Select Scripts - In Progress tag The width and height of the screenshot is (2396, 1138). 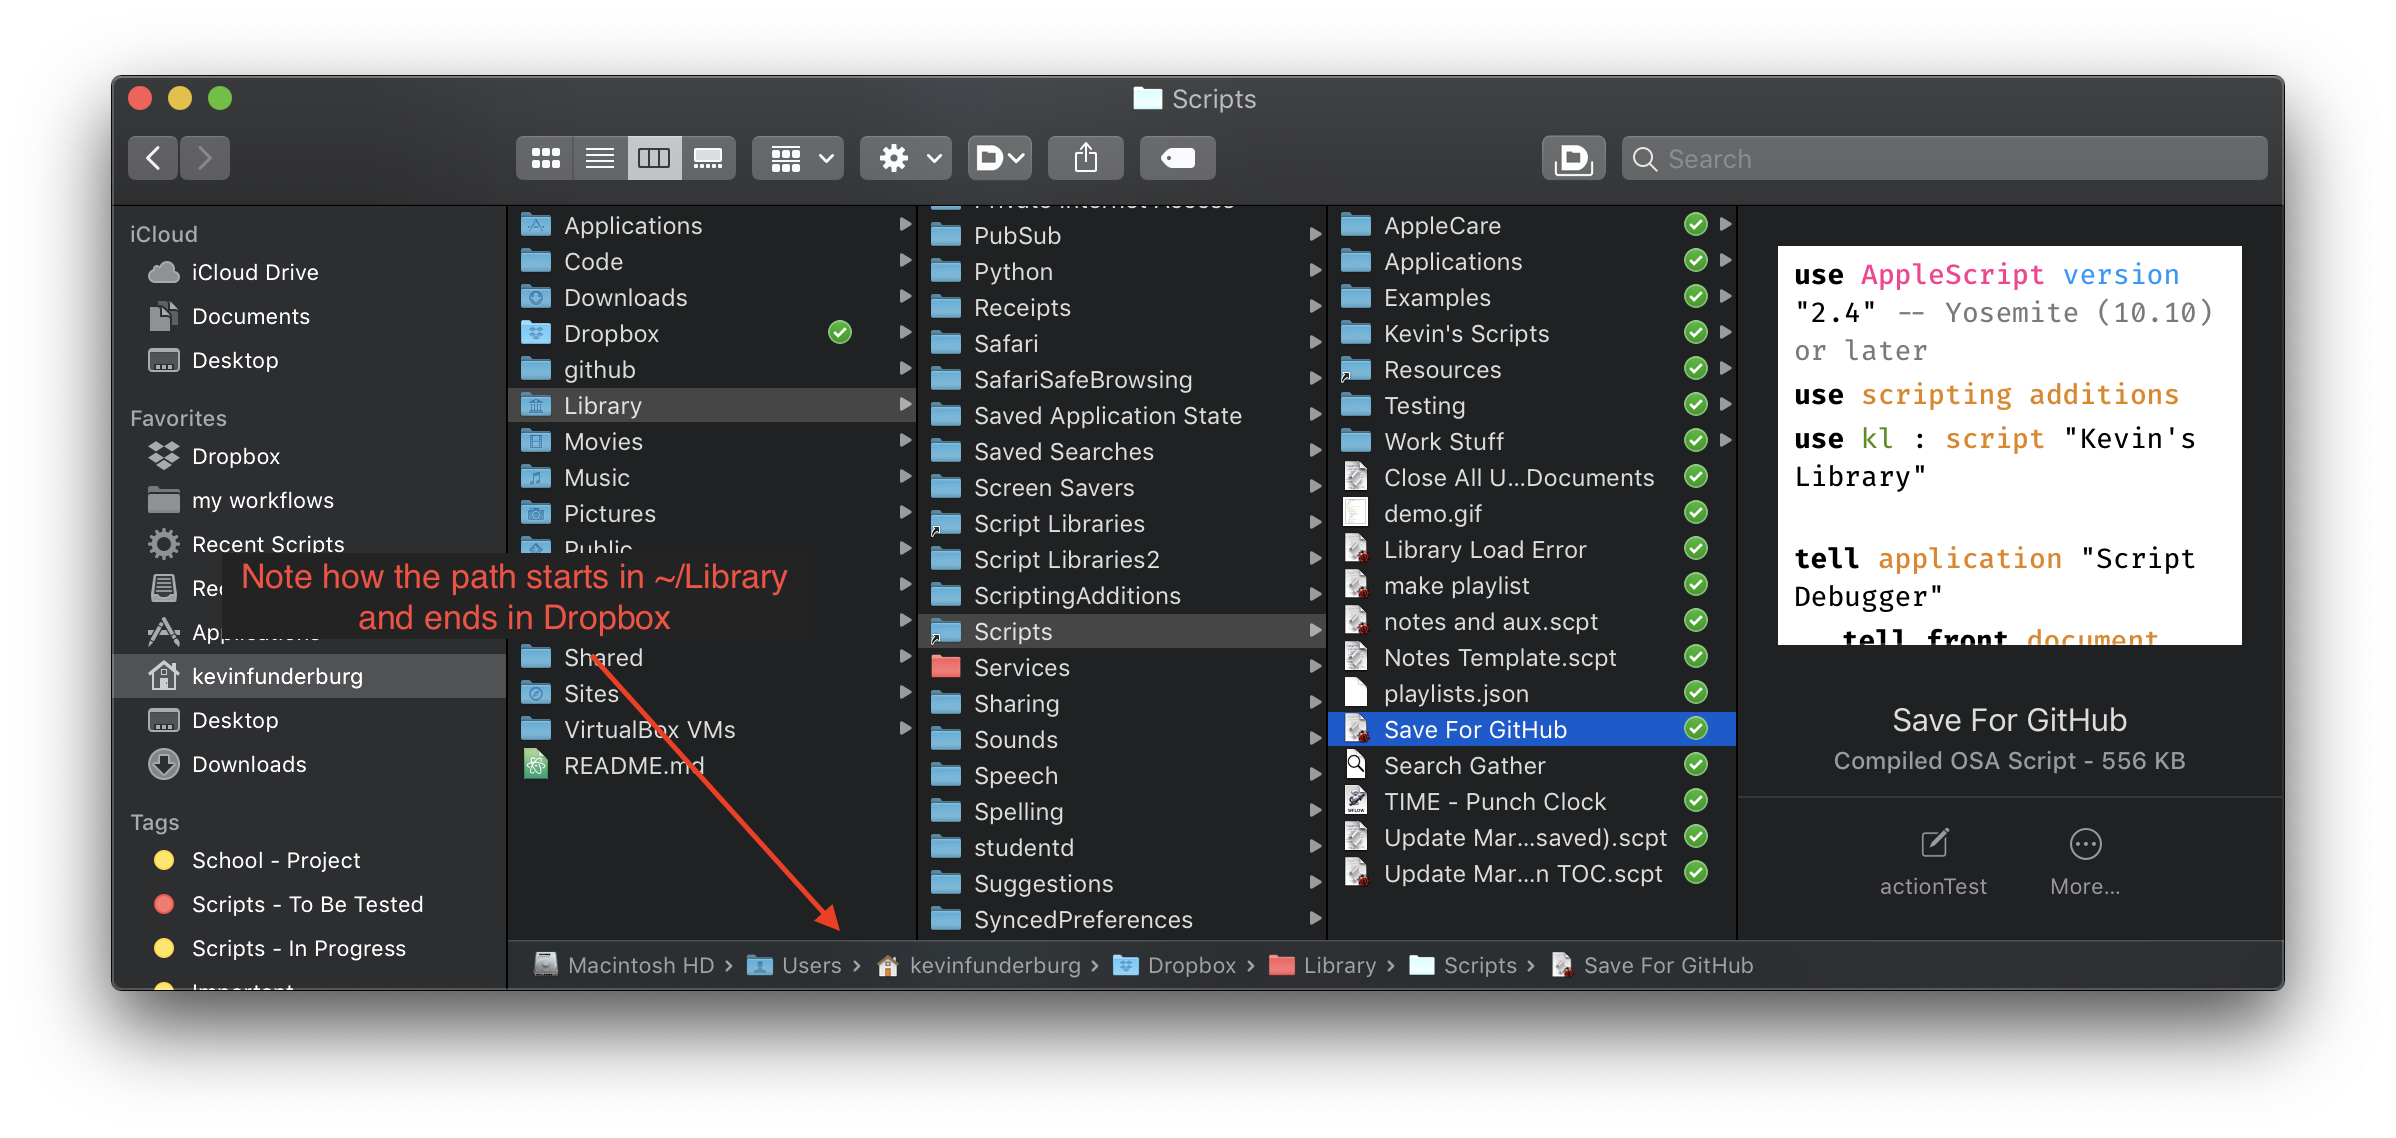[298, 948]
